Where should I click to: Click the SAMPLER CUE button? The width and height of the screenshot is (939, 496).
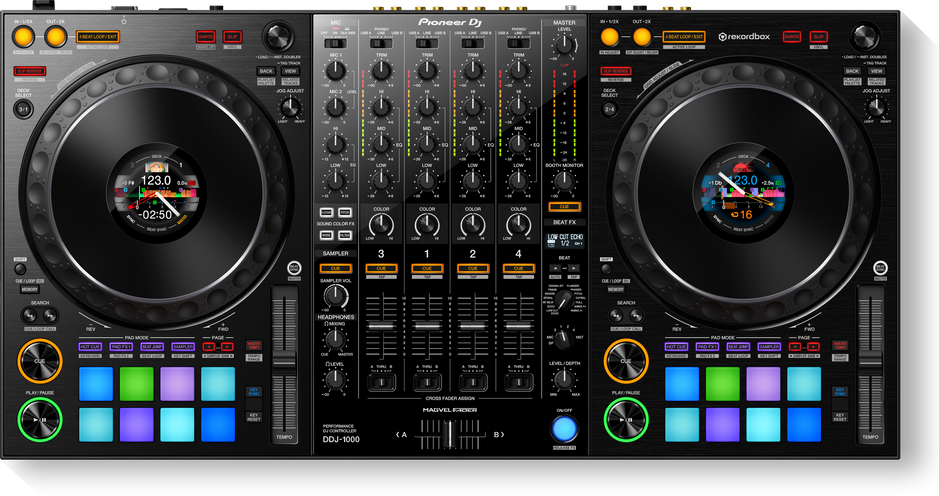click(335, 268)
